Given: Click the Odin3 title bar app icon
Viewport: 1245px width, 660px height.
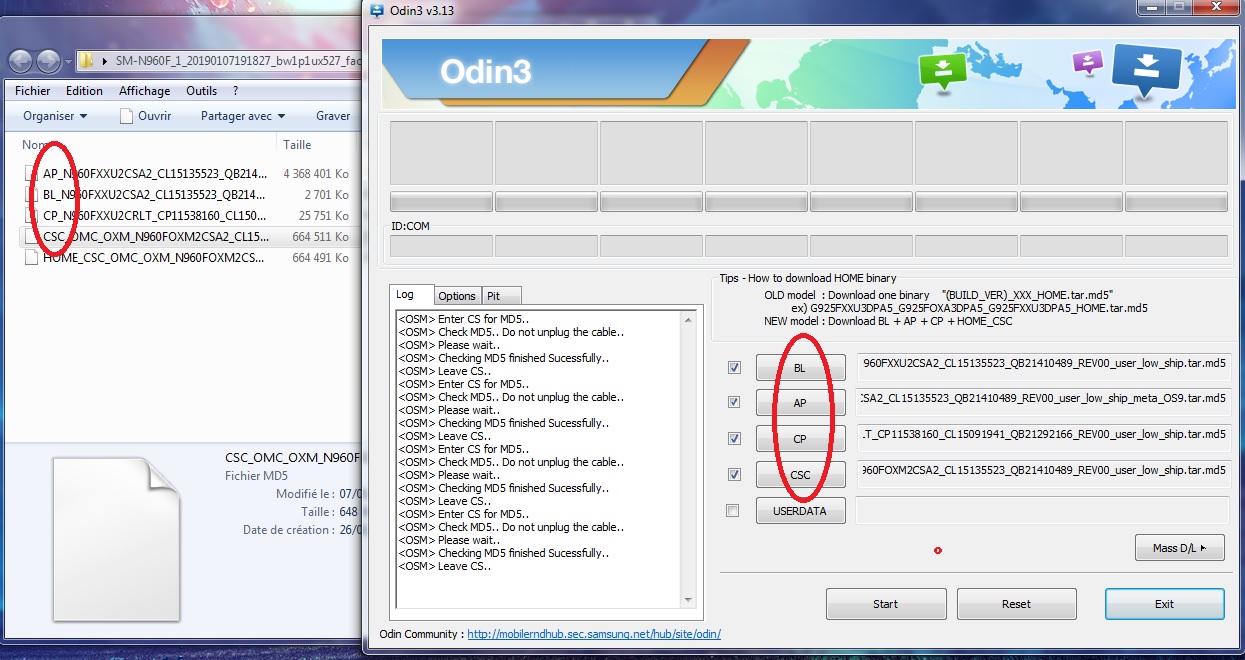Looking at the screenshot, I should pyautogui.click(x=377, y=11).
